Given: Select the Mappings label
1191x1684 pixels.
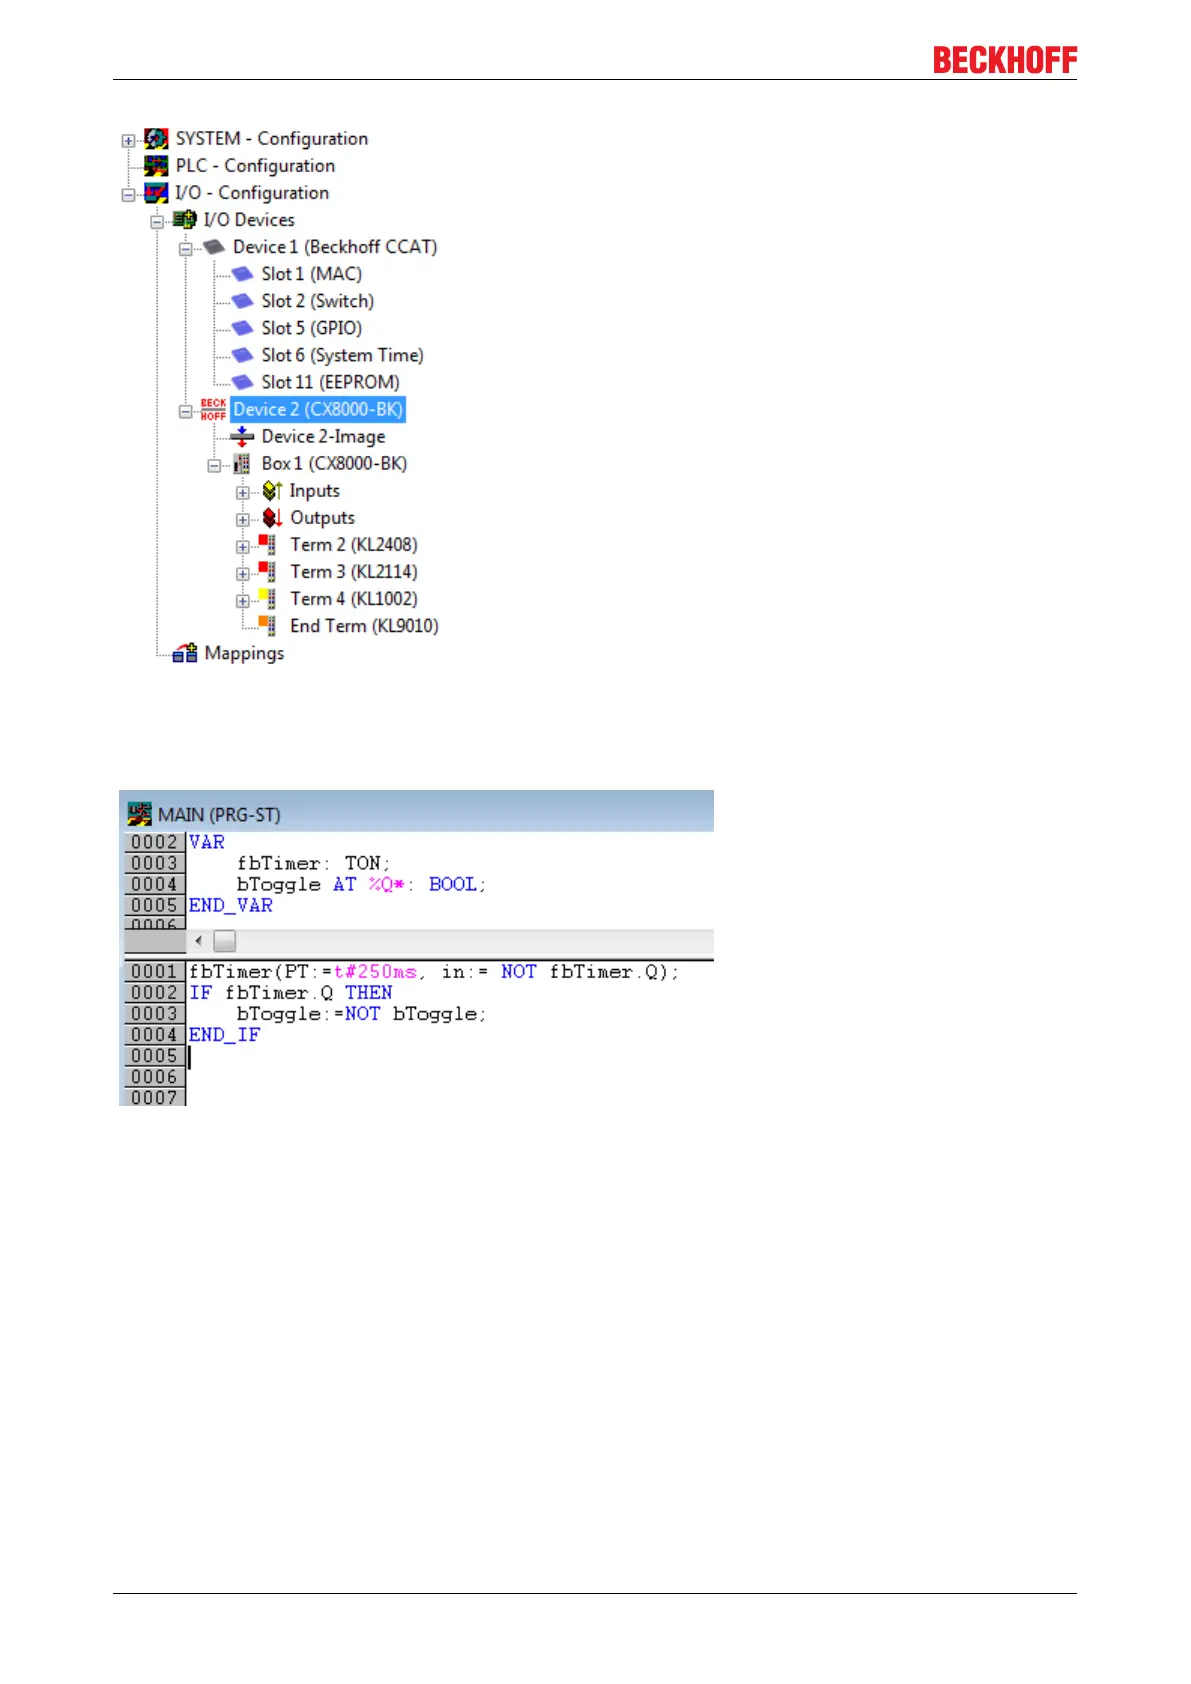Looking at the screenshot, I should pyautogui.click(x=245, y=653).
